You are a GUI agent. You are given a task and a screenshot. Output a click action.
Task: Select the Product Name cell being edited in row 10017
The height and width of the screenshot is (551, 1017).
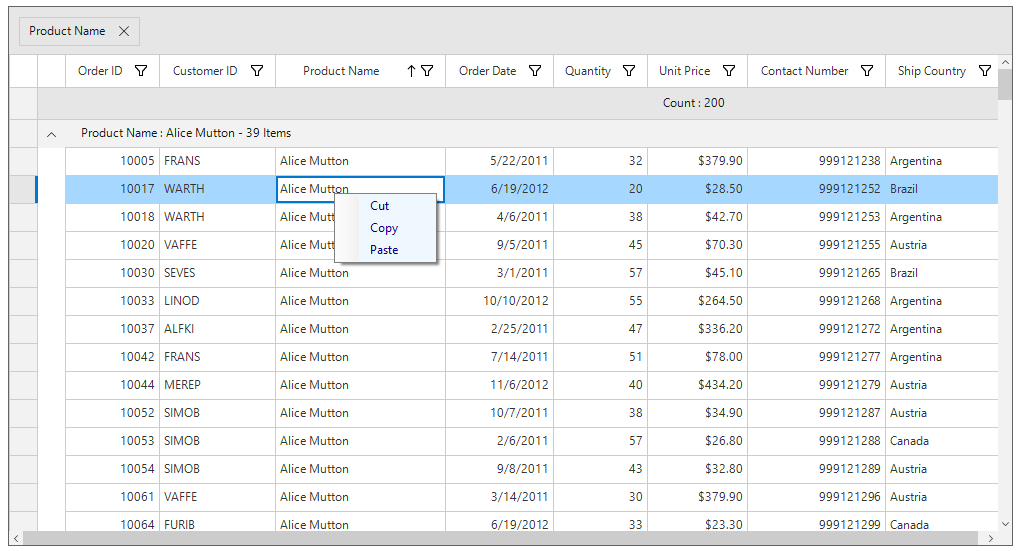[361, 189]
